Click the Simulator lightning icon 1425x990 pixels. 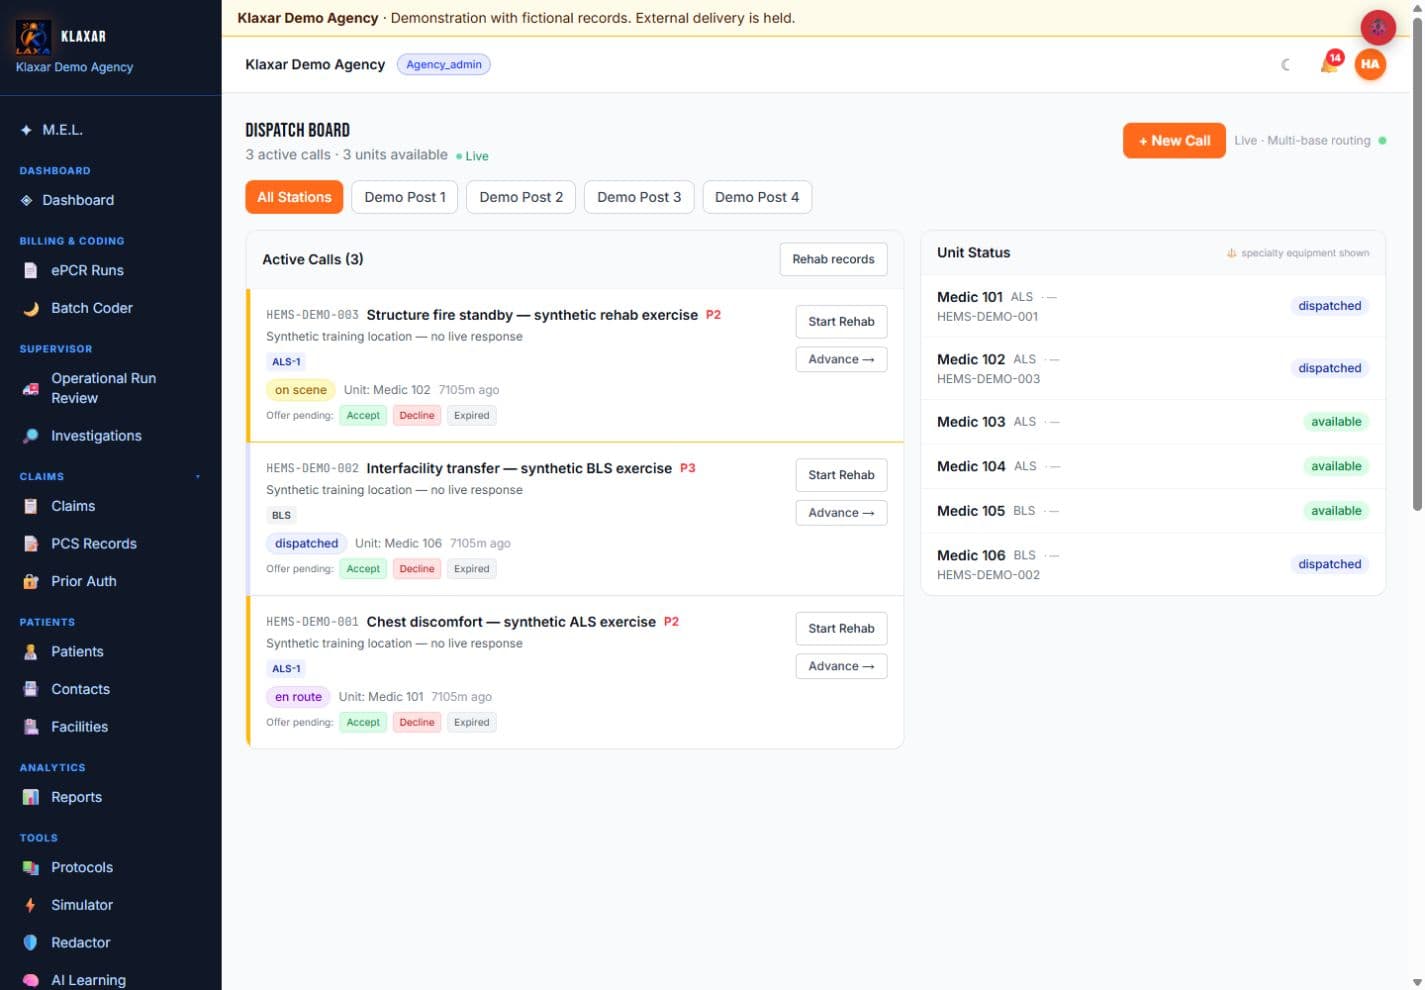coord(31,905)
